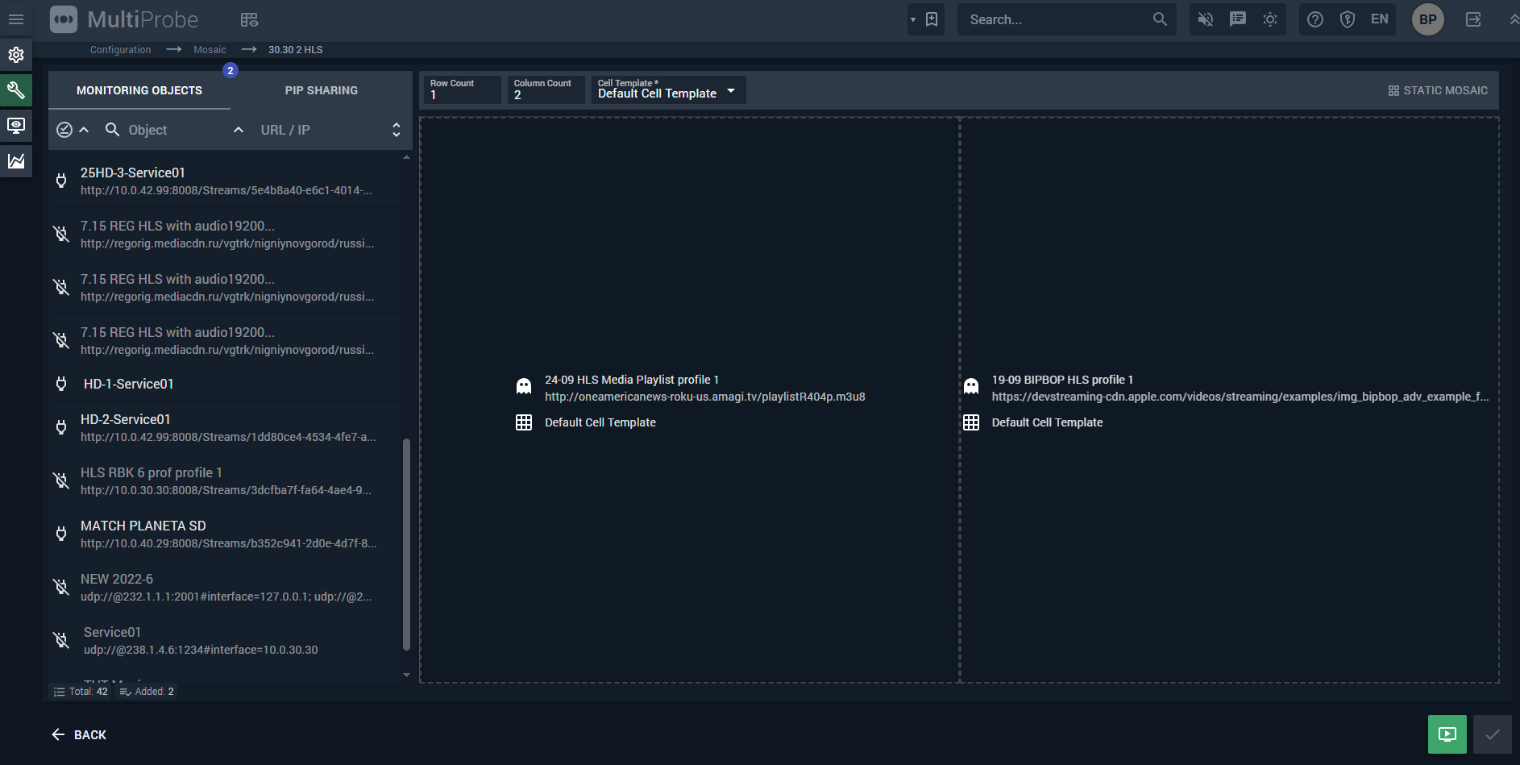Switch to the PIP Sharing tab

pos(321,90)
